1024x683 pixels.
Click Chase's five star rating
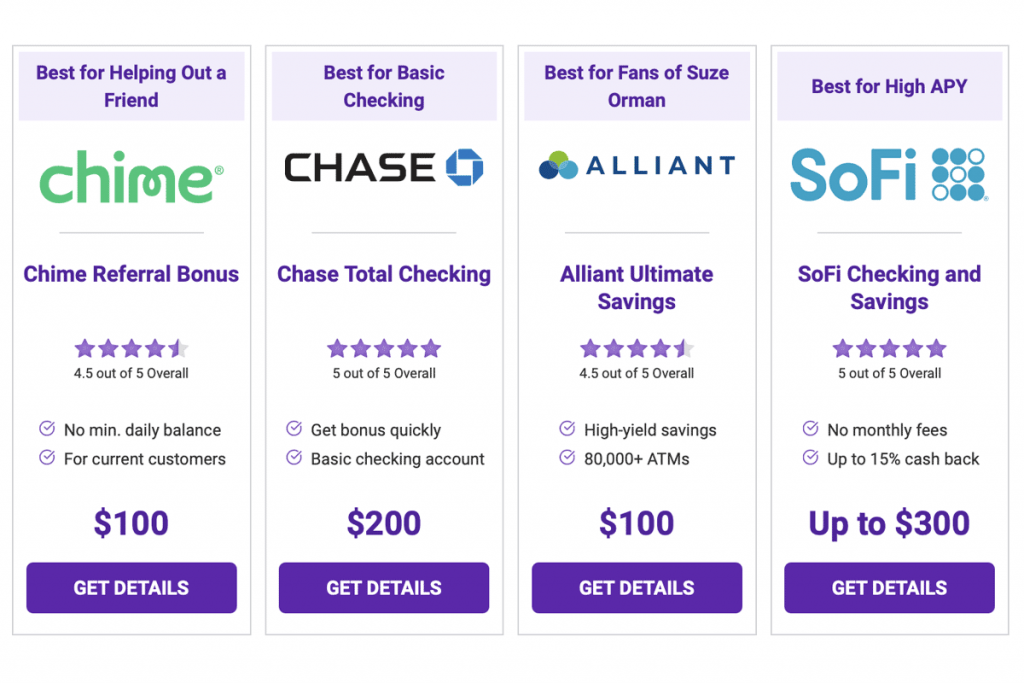(384, 349)
